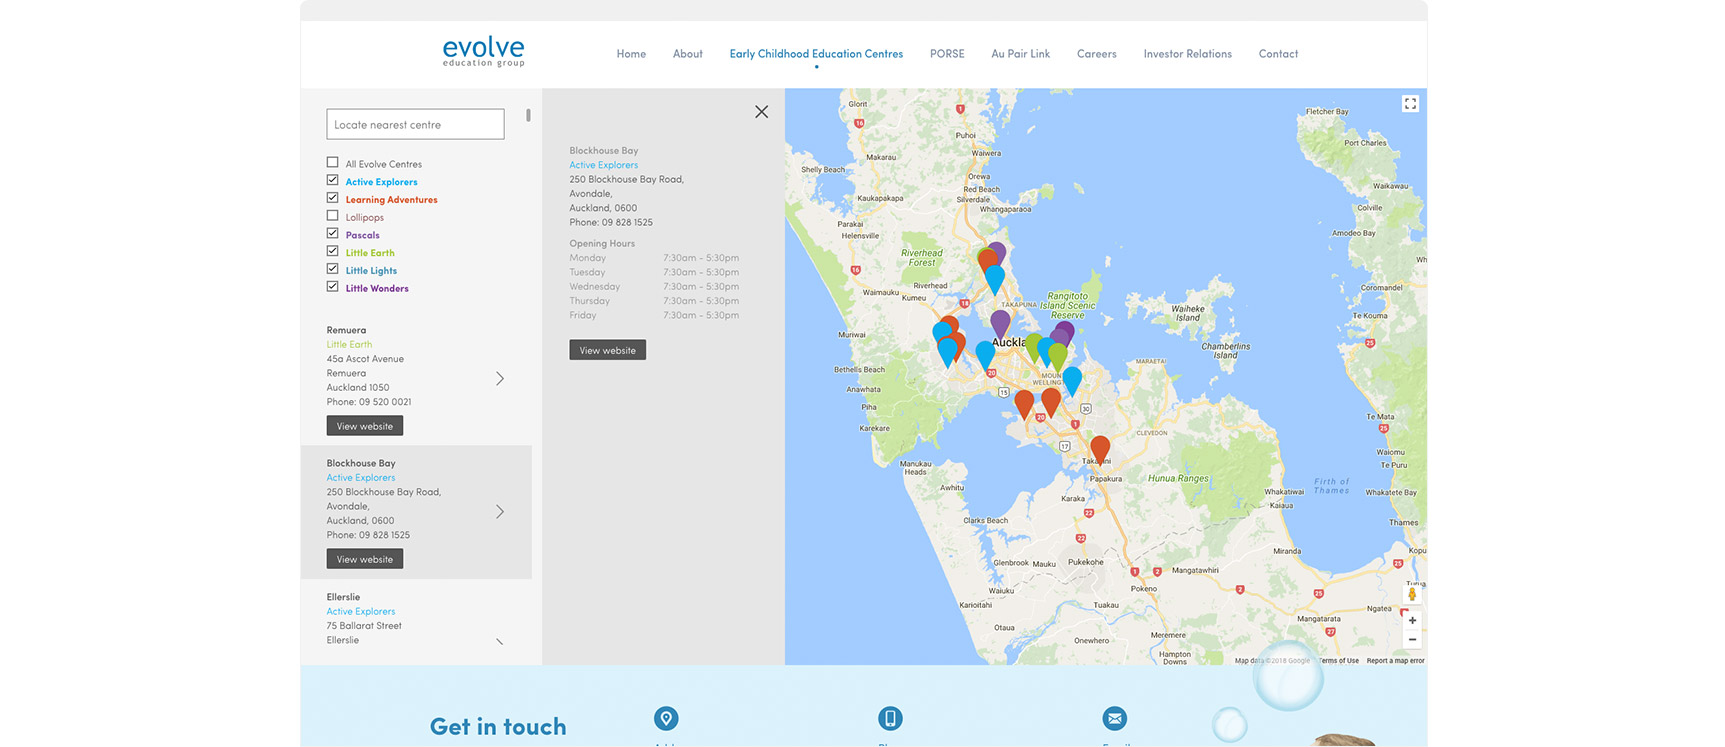1725x747 pixels.
Task: Select the Remuera centre name
Action: [x=346, y=330]
